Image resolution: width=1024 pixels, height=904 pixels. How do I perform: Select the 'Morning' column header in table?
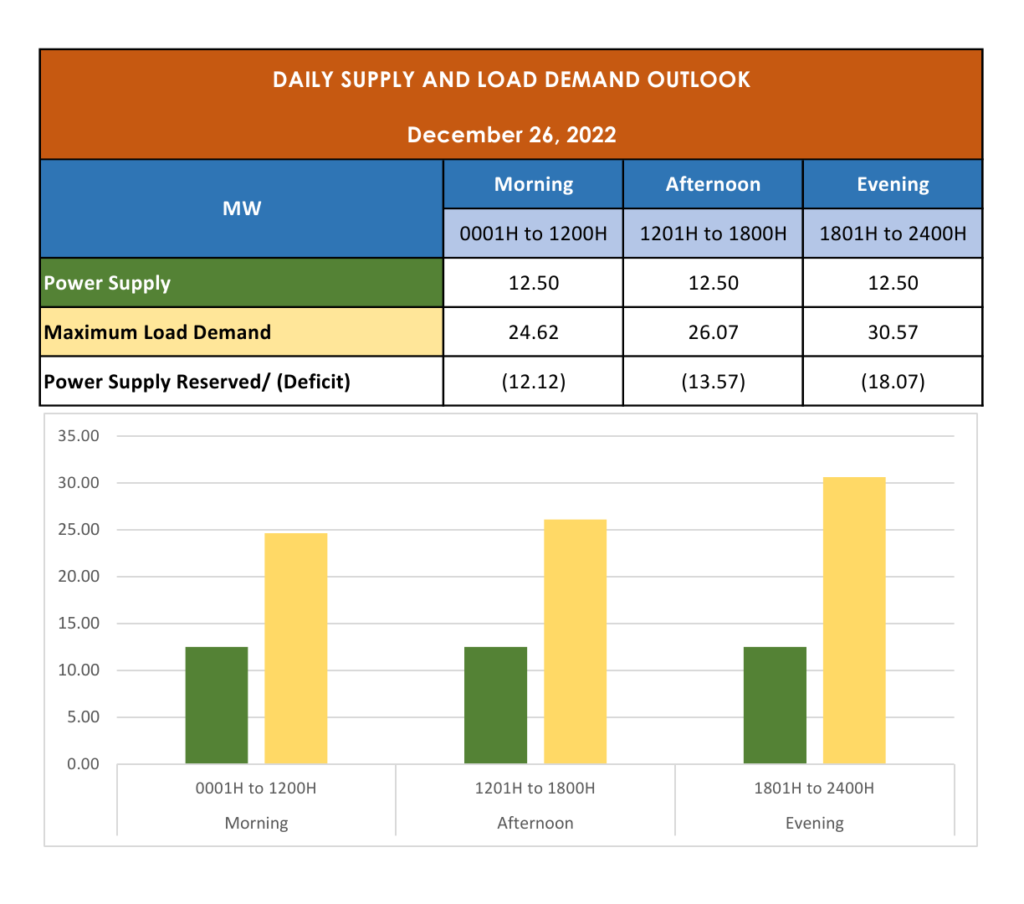click(533, 185)
